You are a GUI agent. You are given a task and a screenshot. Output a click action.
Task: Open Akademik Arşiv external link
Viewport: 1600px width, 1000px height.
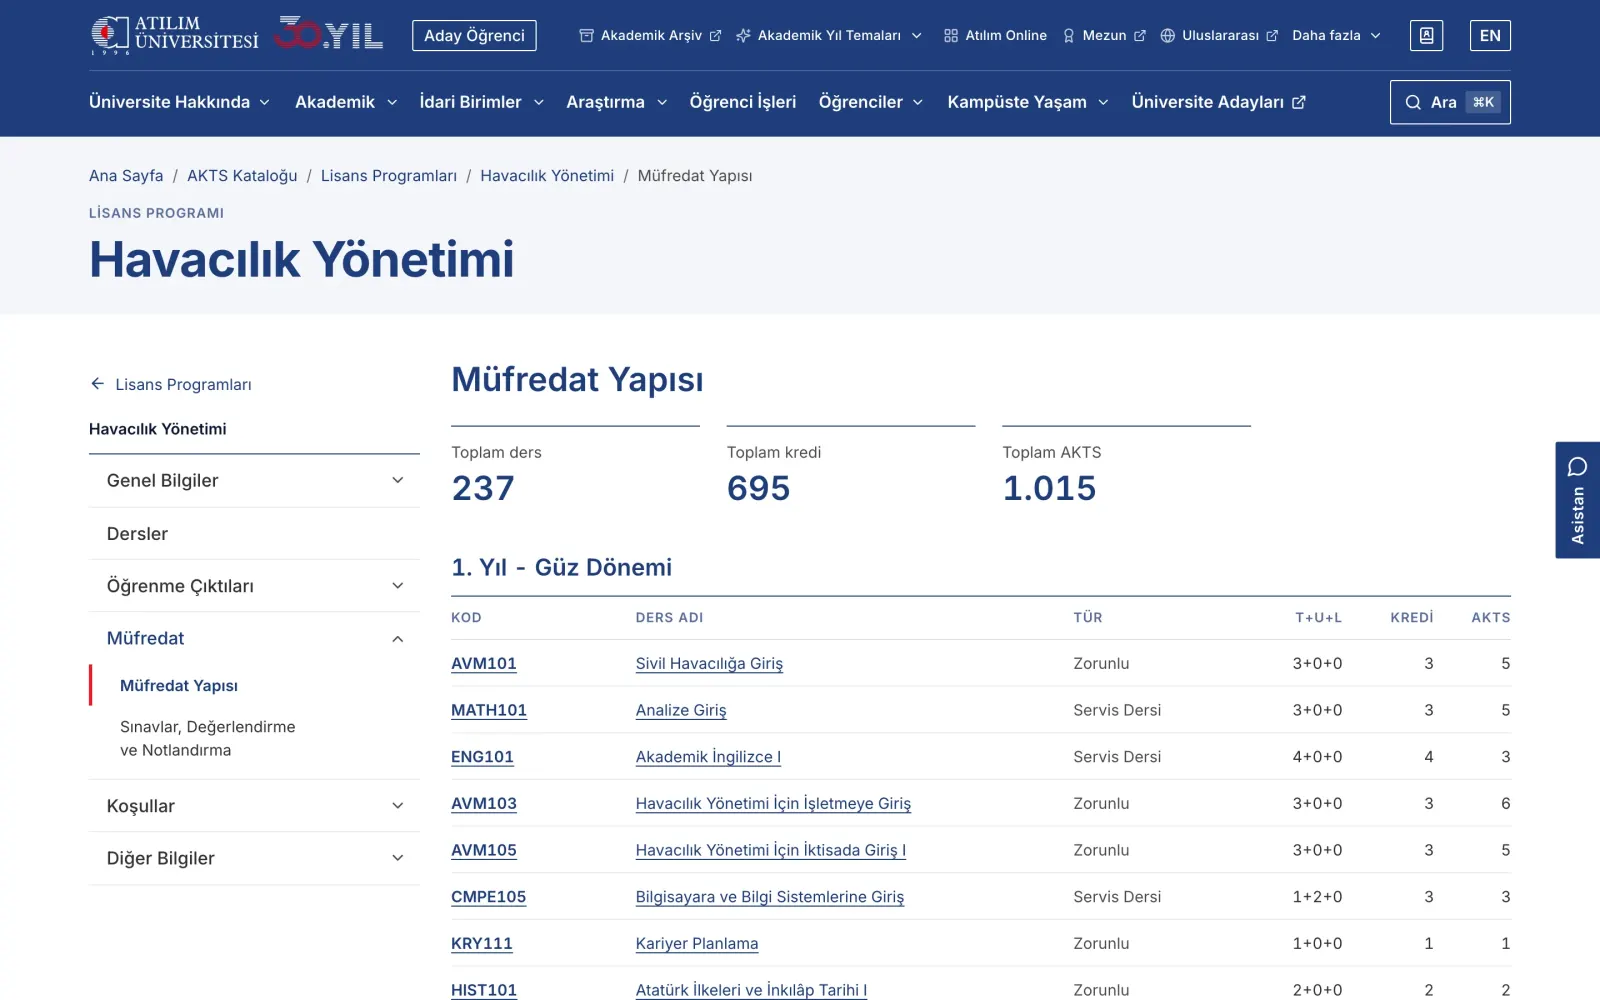click(650, 35)
